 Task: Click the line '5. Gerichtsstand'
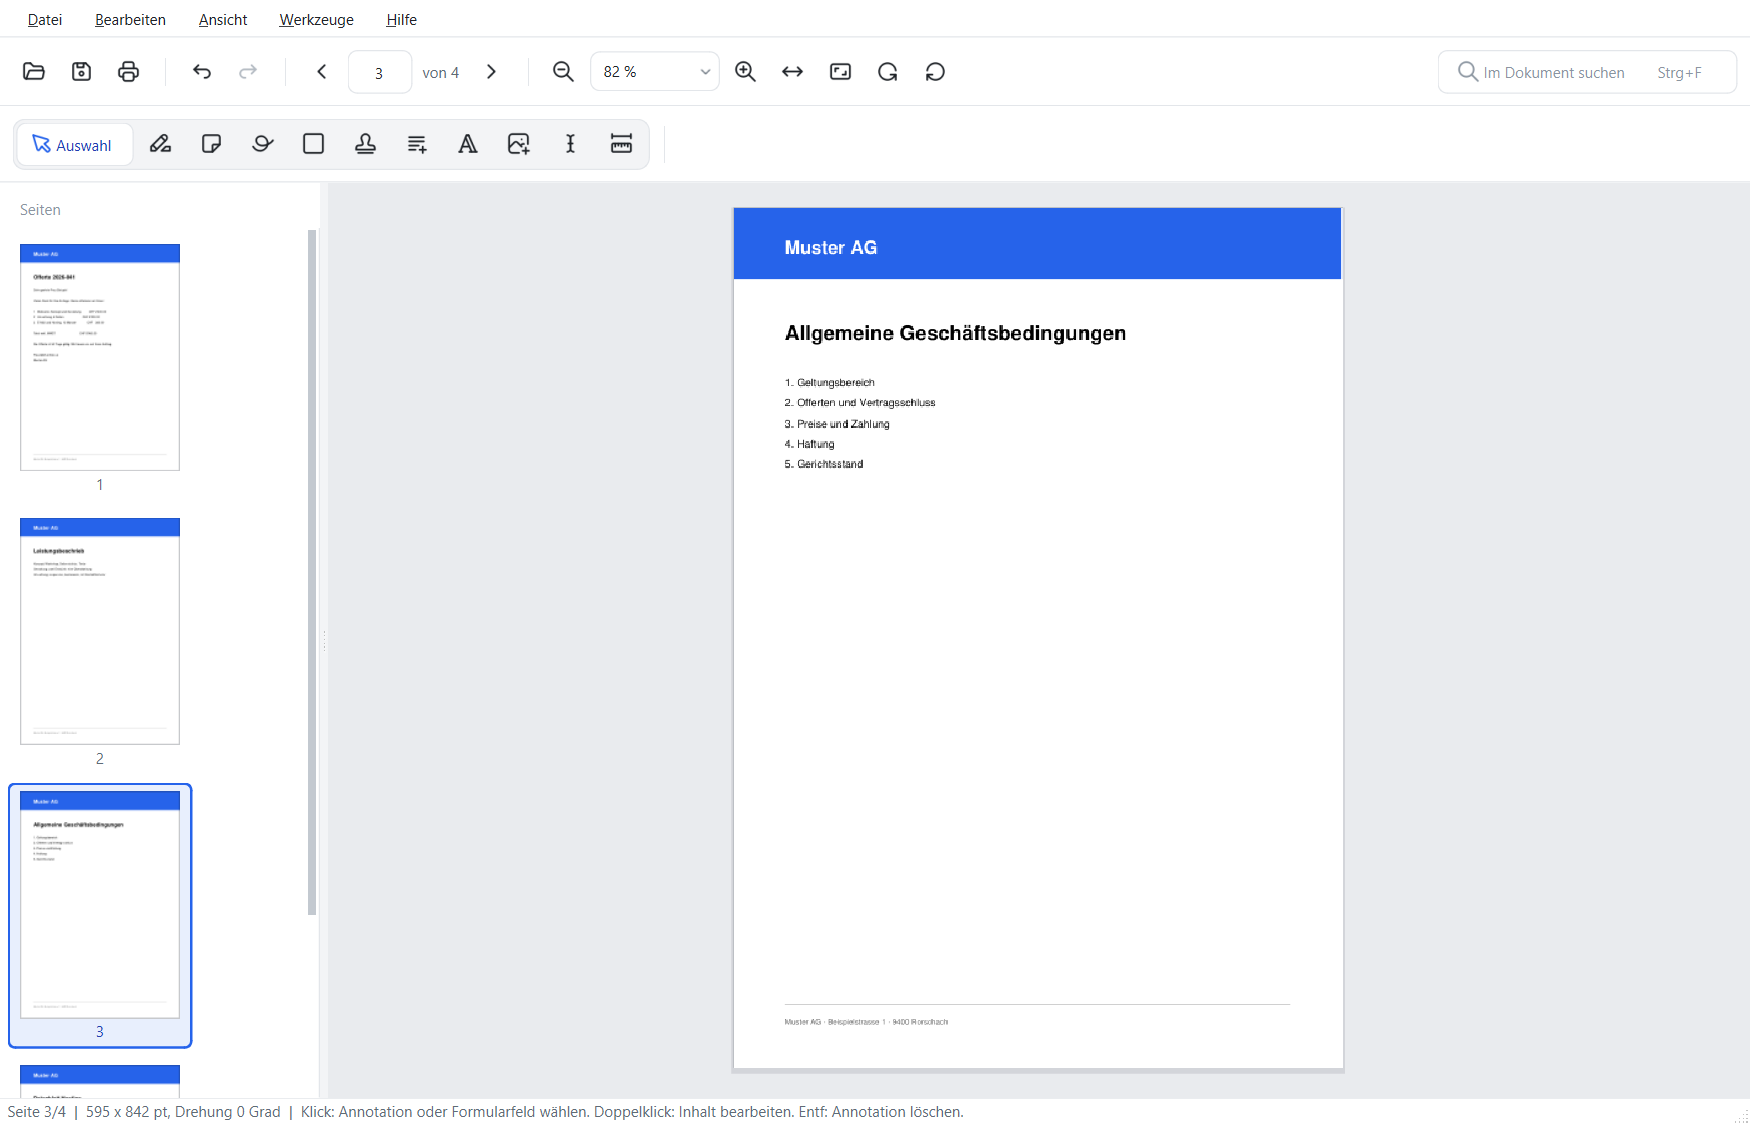(x=824, y=464)
